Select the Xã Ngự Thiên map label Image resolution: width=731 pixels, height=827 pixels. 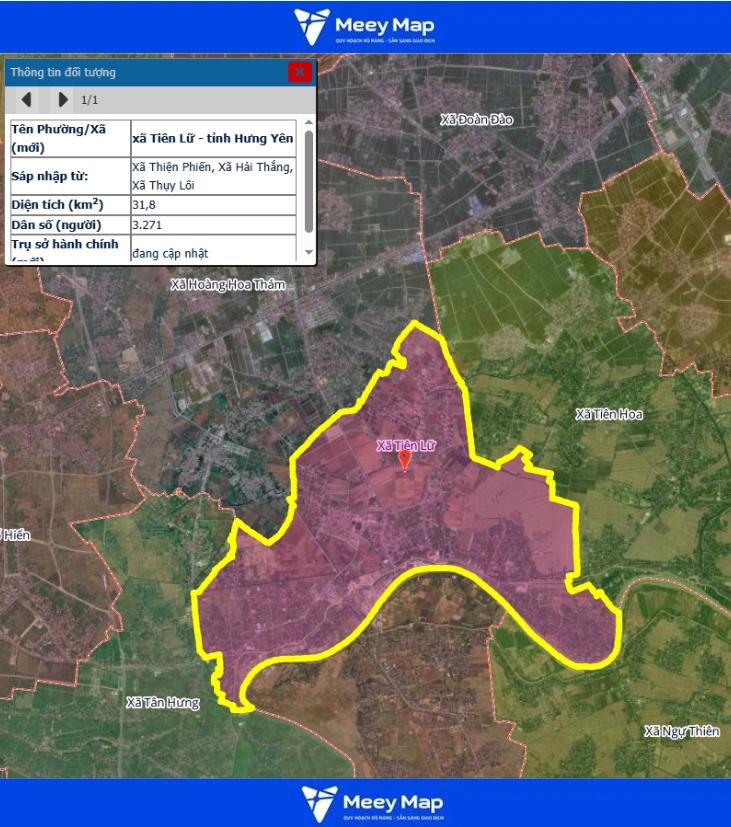682,731
